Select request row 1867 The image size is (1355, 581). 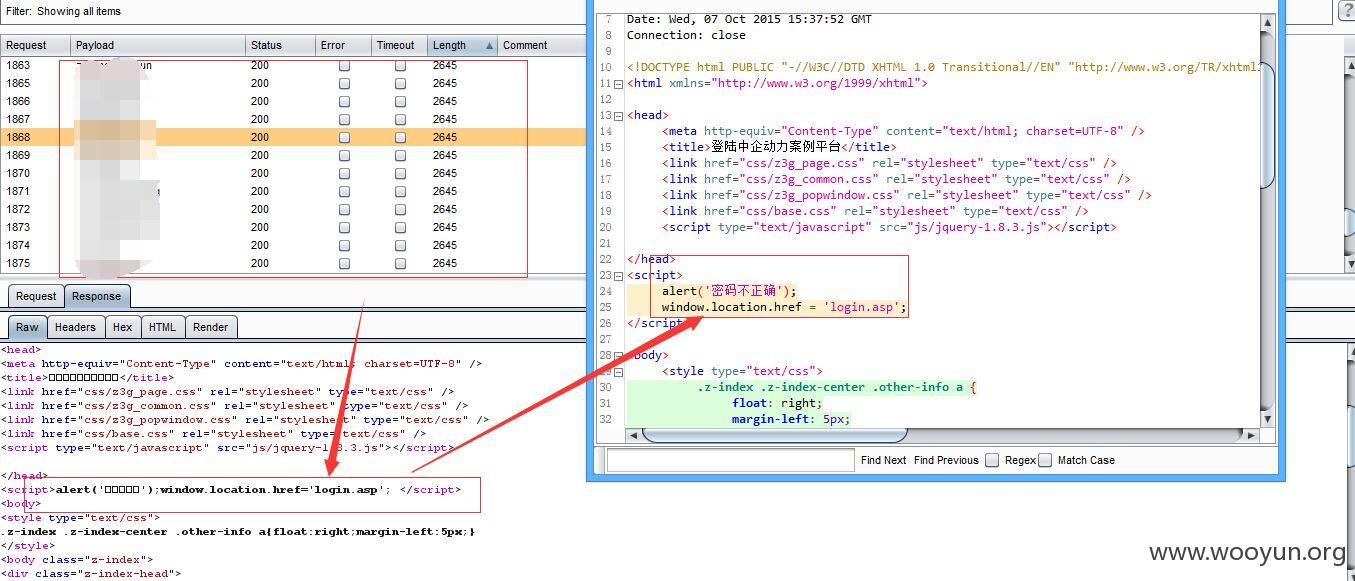click(x=293, y=119)
